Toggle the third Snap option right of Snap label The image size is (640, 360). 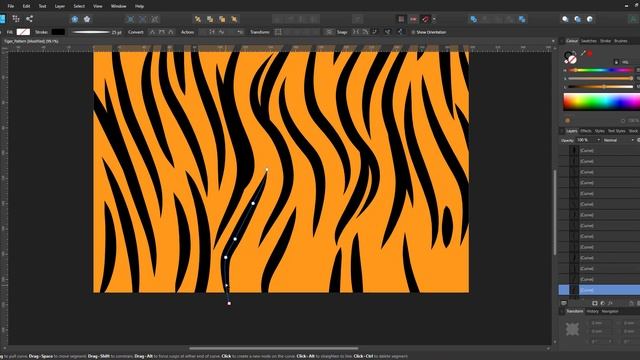[375, 32]
